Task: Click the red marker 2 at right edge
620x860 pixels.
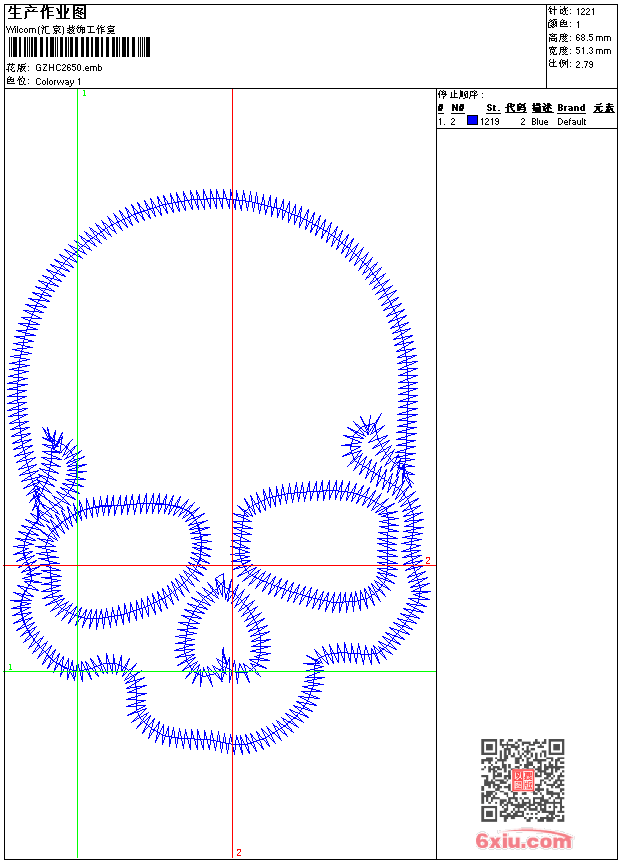Action: coord(428,561)
